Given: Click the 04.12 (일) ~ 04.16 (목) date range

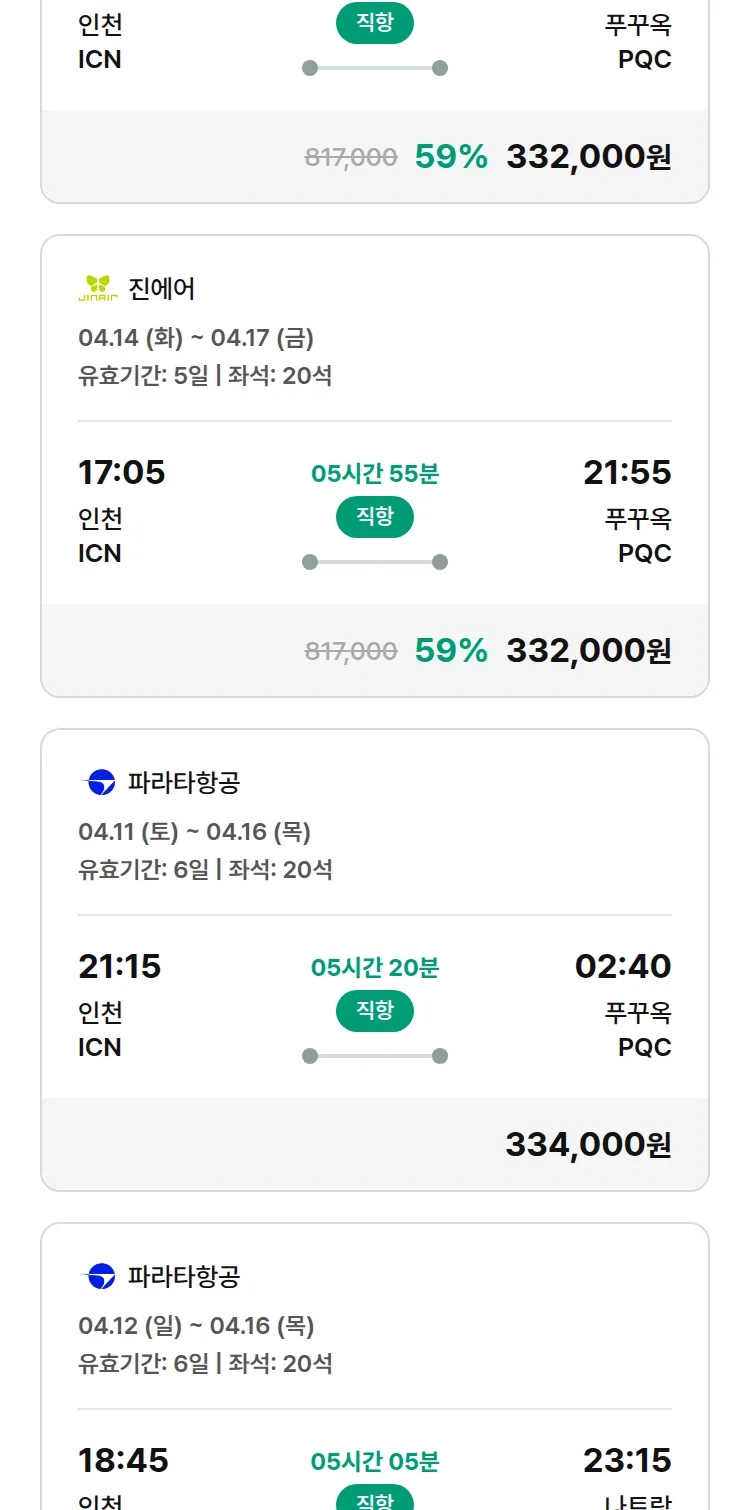Looking at the screenshot, I should point(196,1326).
